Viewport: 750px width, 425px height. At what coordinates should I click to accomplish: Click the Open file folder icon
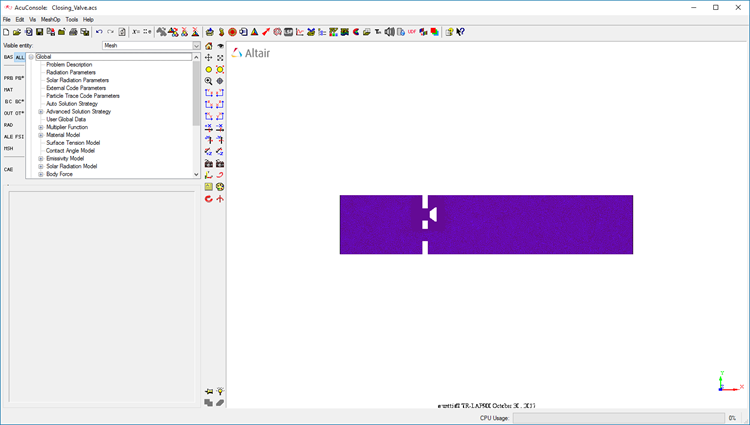click(17, 32)
